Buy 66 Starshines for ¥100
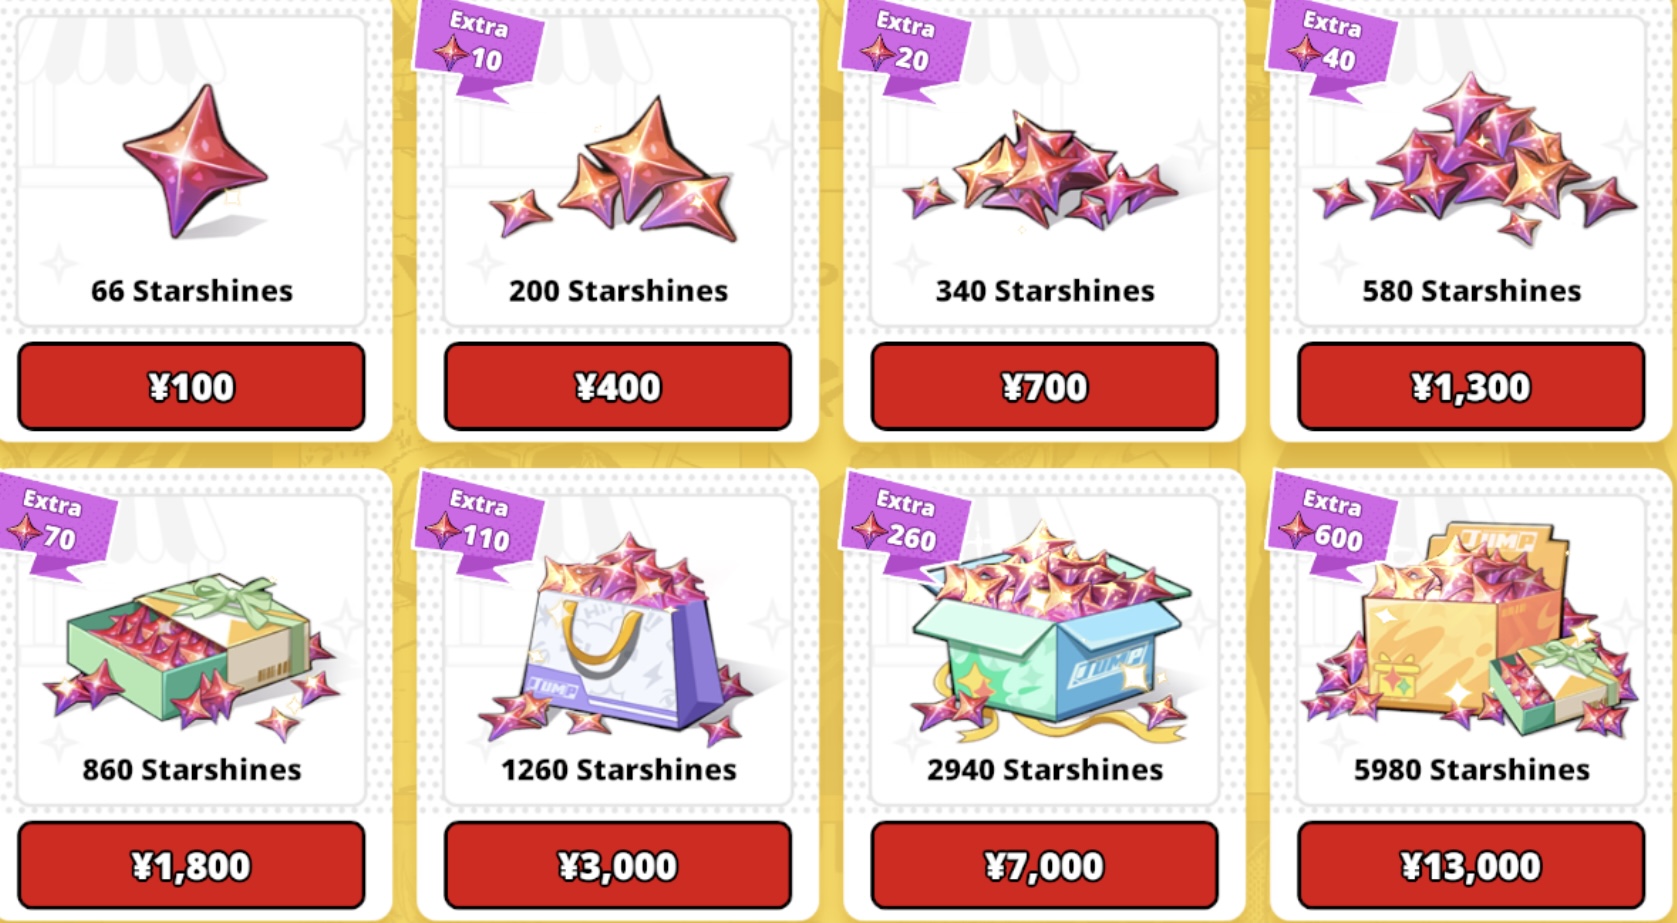This screenshot has height=923, width=1677. coord(191,387)
